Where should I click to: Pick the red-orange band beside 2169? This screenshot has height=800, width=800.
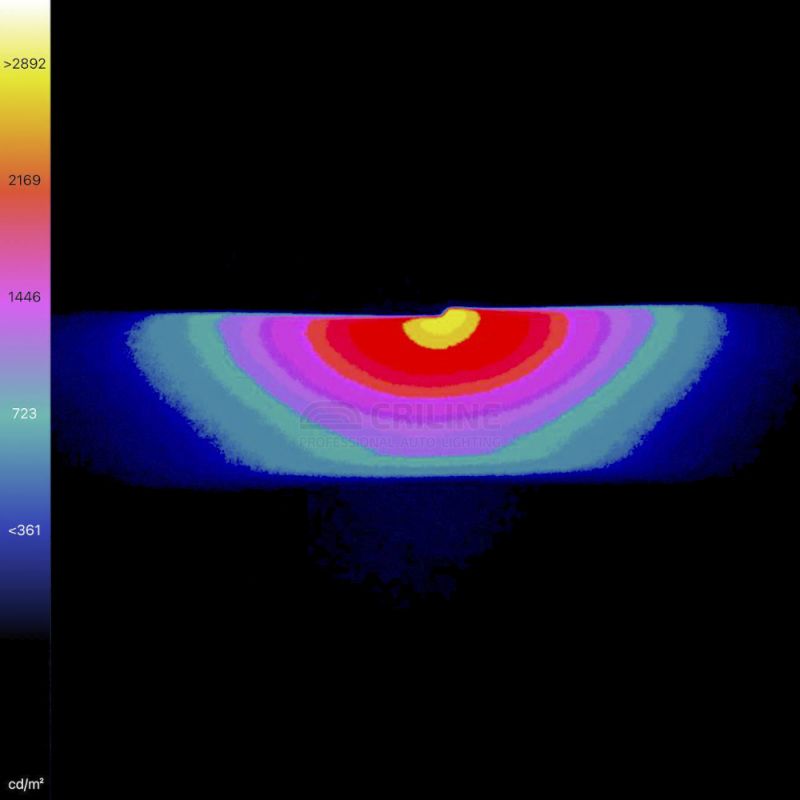(x=25, y=205)
